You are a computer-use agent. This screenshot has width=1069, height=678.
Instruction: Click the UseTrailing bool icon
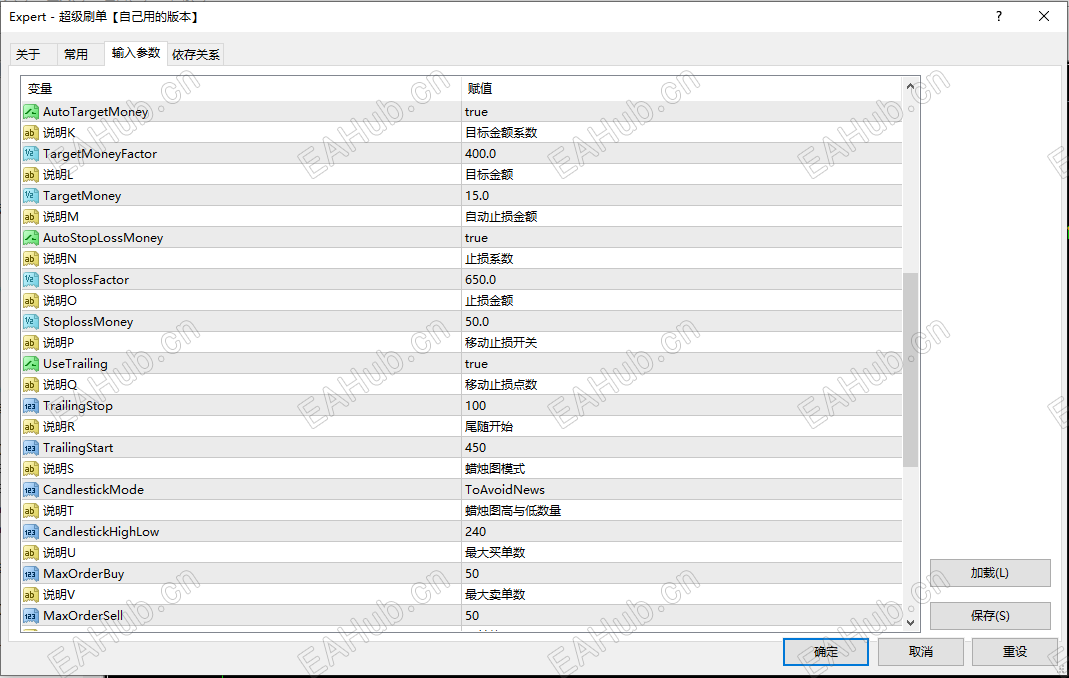pyautogui.click(x=31, y=364)
